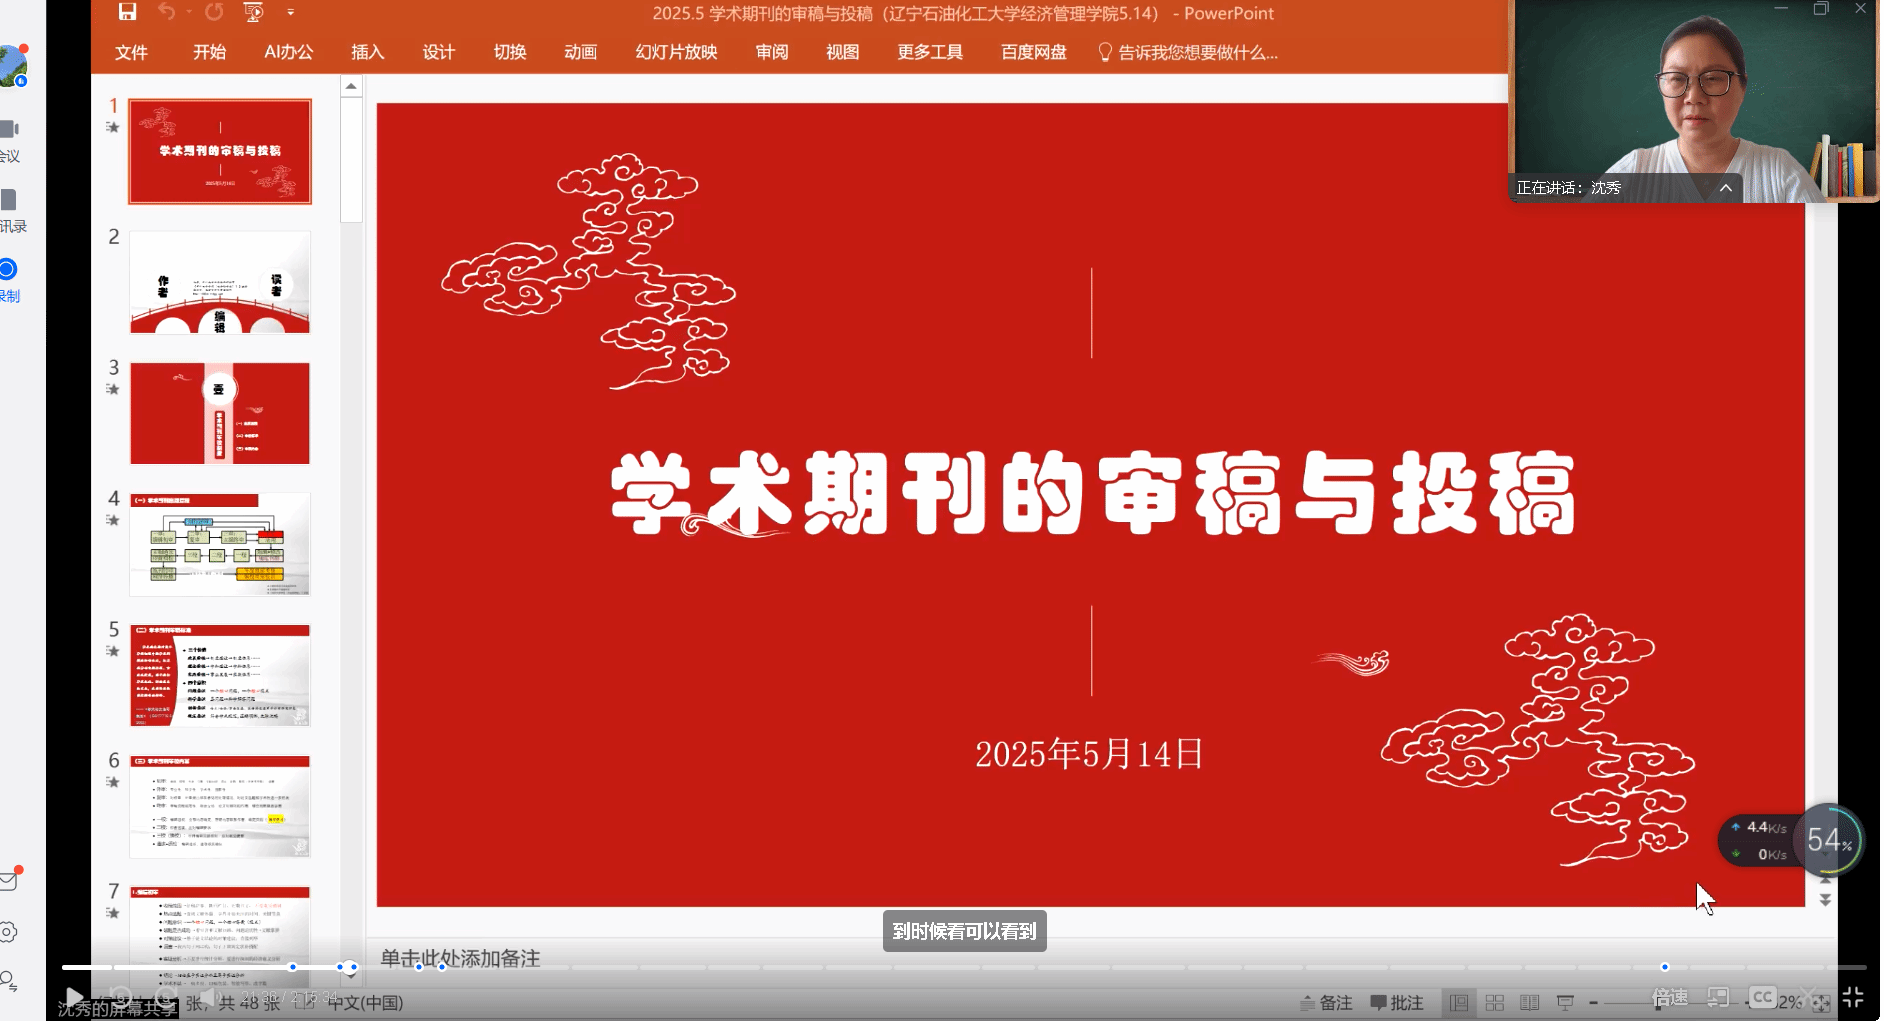Start slideshow from beginning icon in title bar
Screen dimensions: 1884x1021
click(x=253, y=12)
